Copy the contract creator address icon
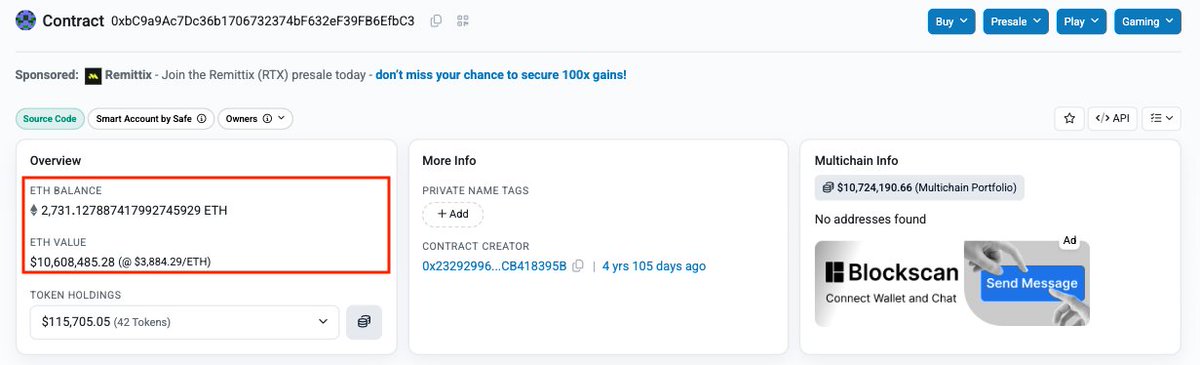Viewport: 1200px width, 365px height. tap(578, 266)
